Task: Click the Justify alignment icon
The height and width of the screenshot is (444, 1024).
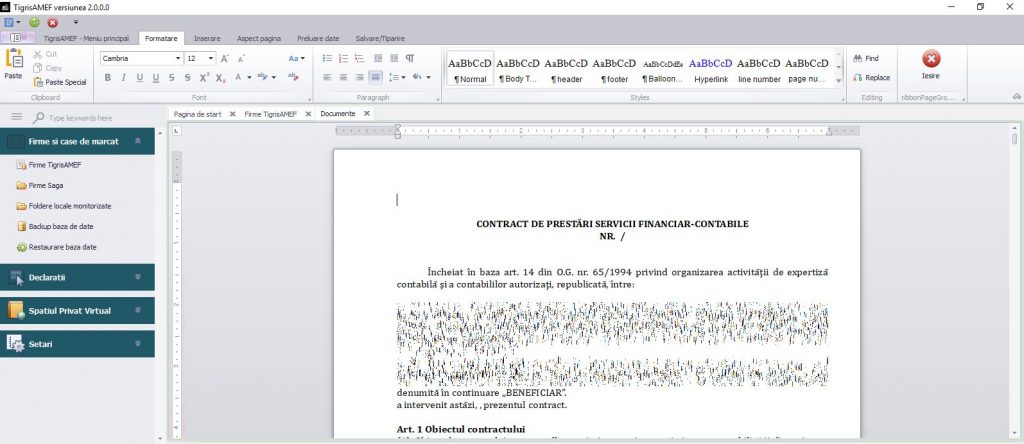Action: (x=376, y=77)
